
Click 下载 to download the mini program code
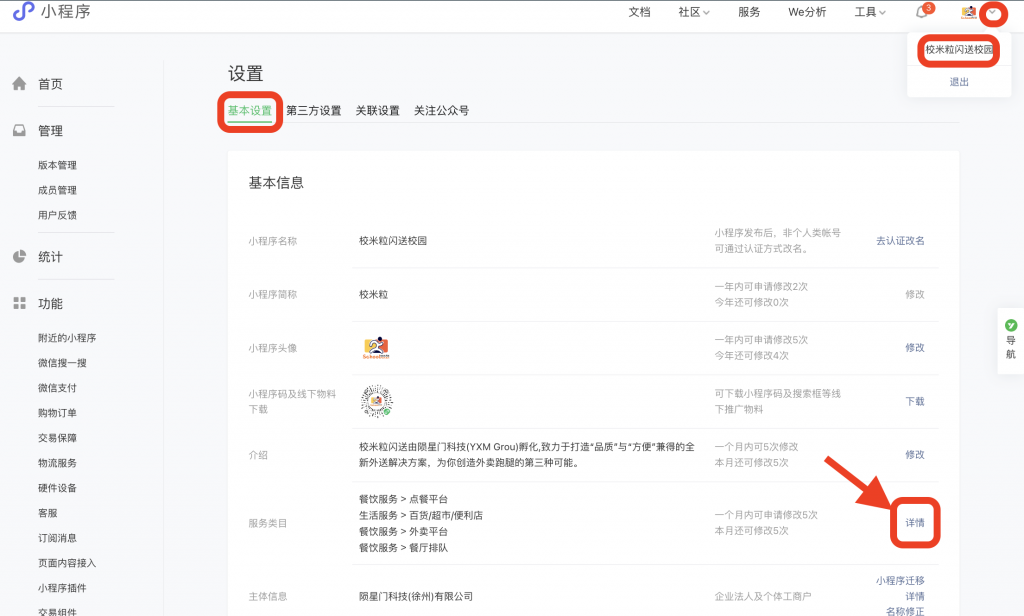pos(916,401)
